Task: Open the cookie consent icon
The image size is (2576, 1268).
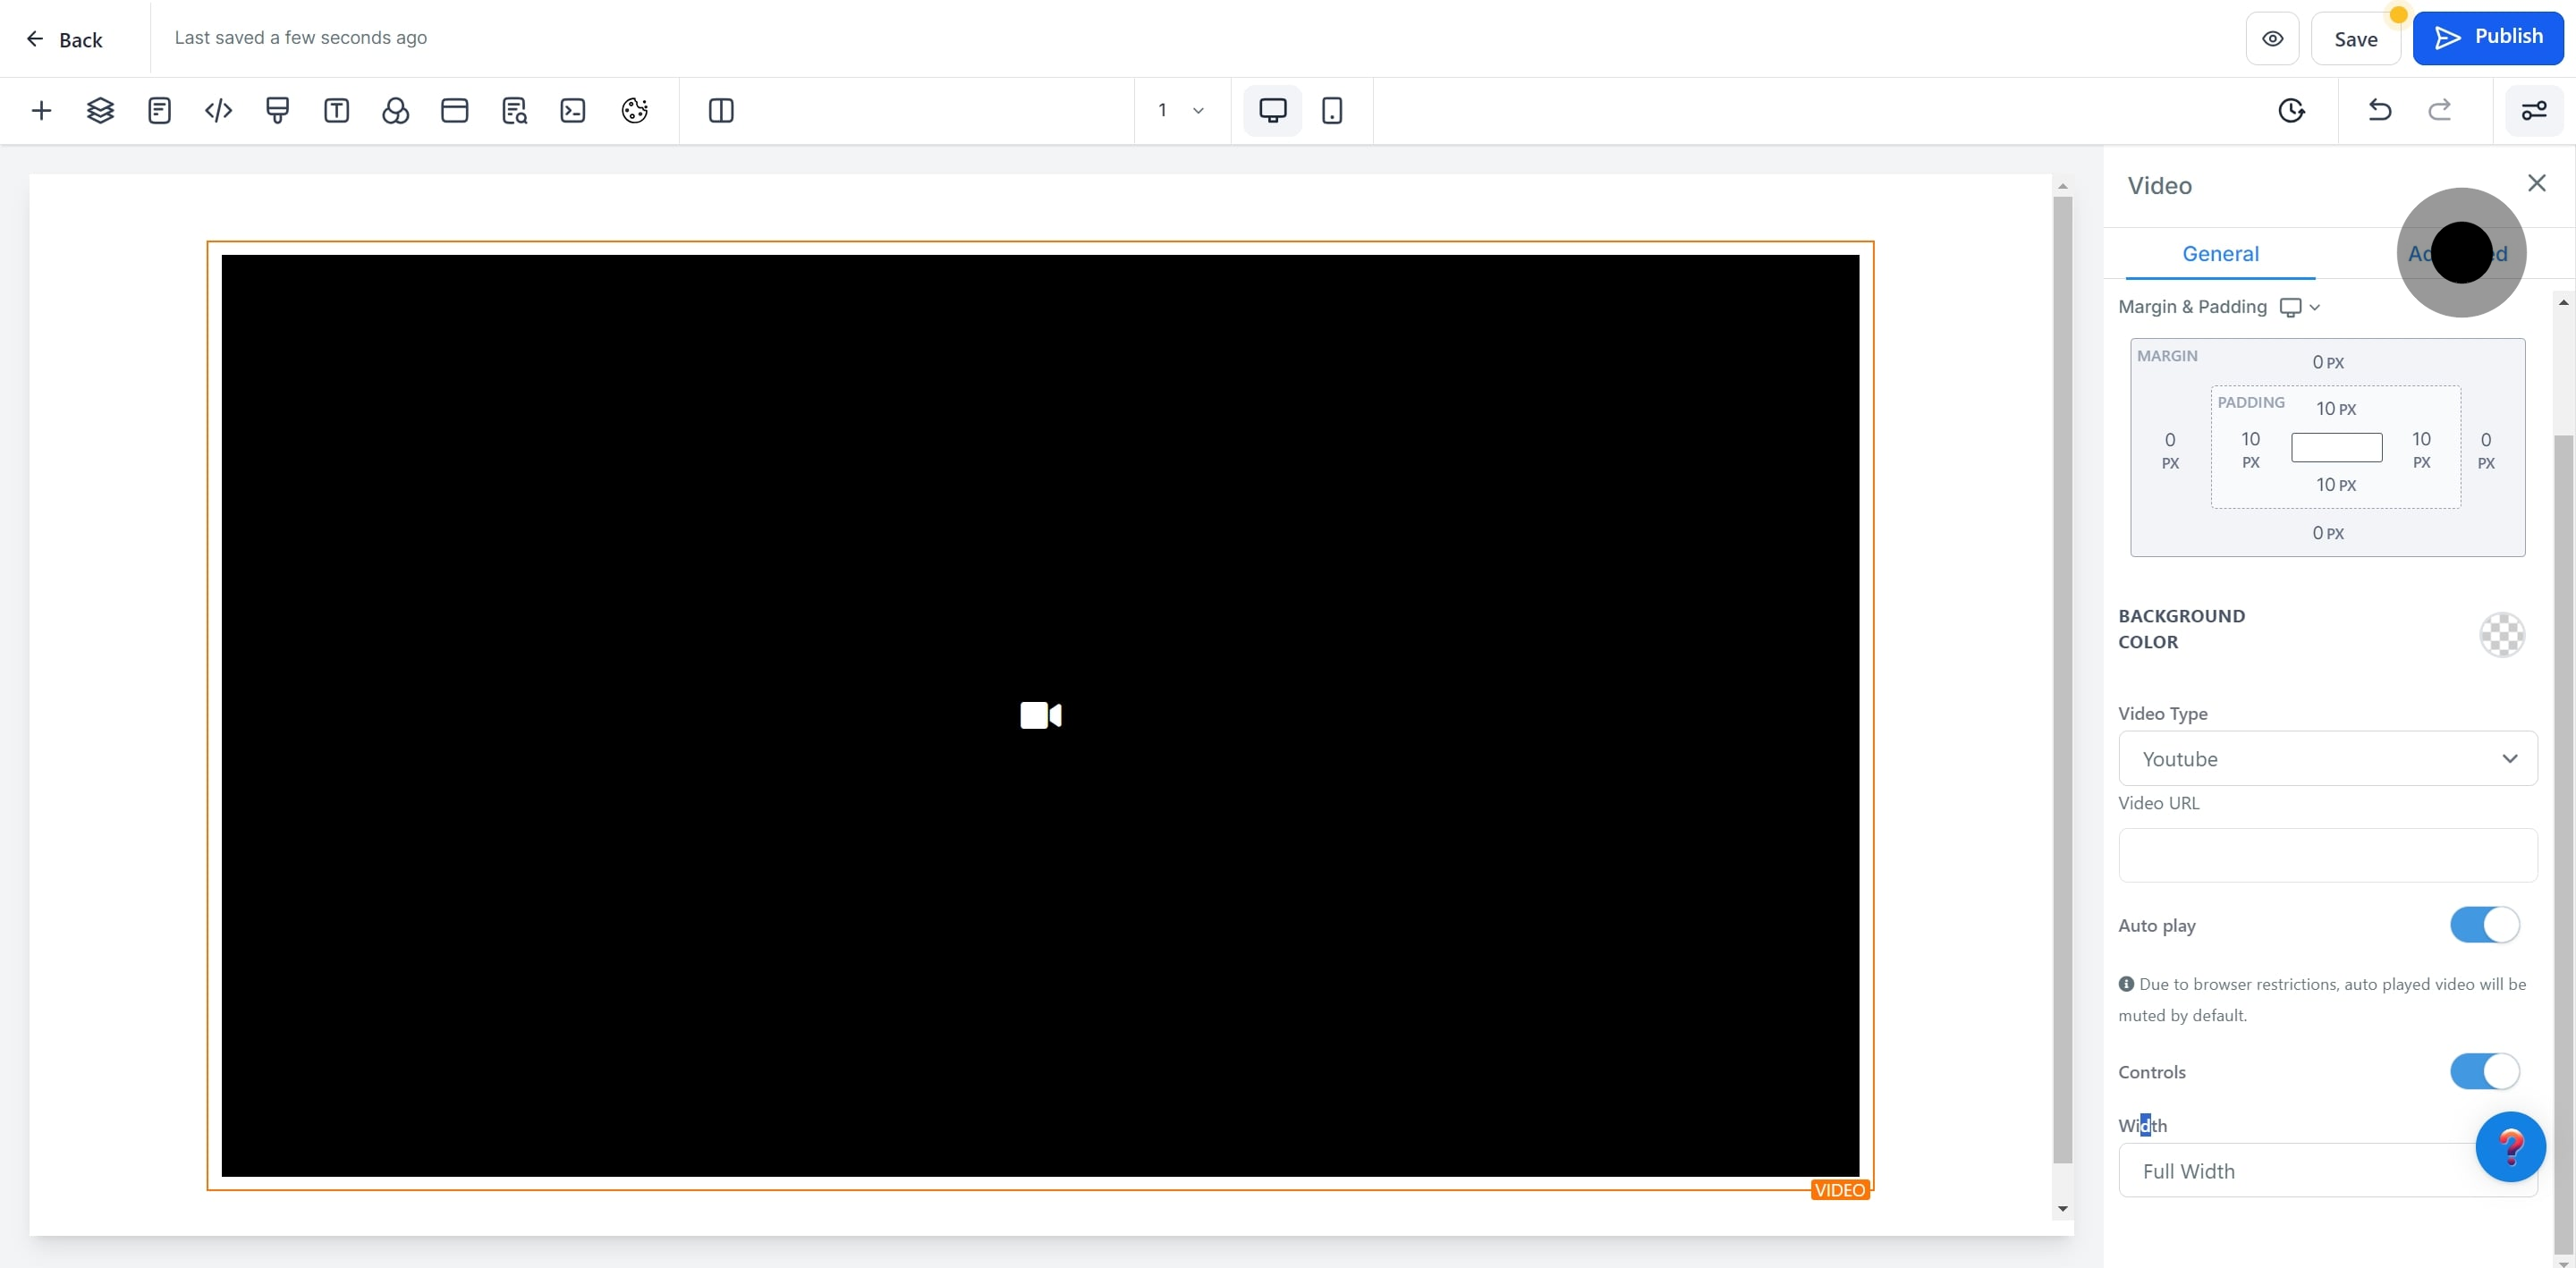Action: 634,110
